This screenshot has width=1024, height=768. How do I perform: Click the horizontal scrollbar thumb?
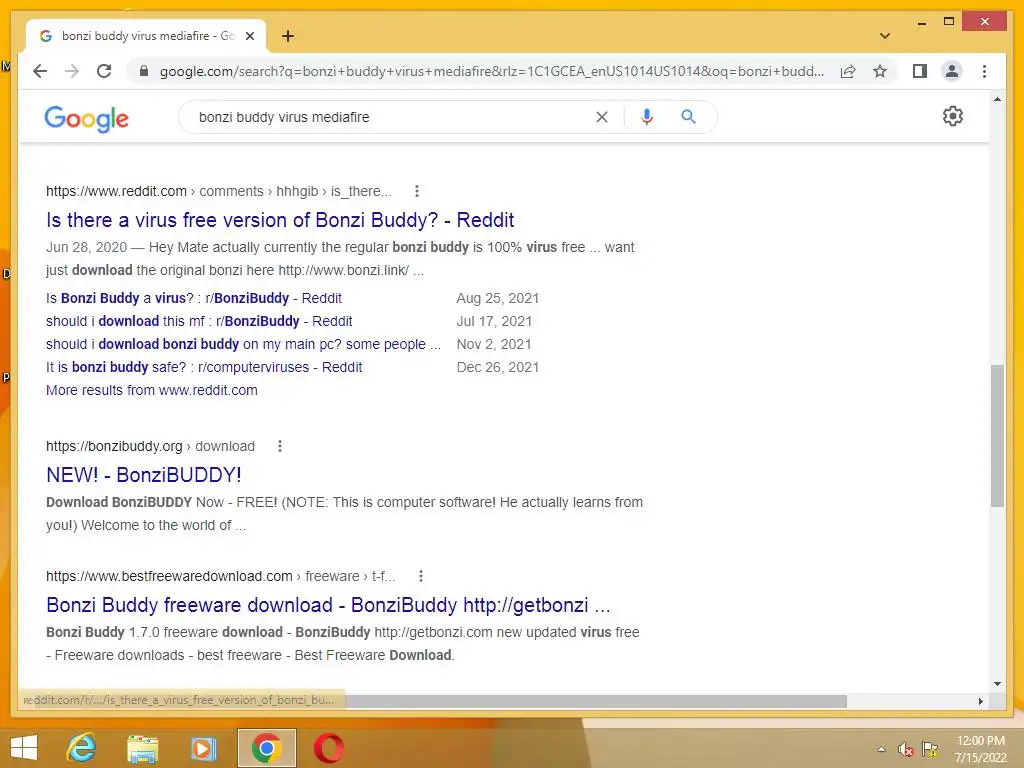click(596, 701)
